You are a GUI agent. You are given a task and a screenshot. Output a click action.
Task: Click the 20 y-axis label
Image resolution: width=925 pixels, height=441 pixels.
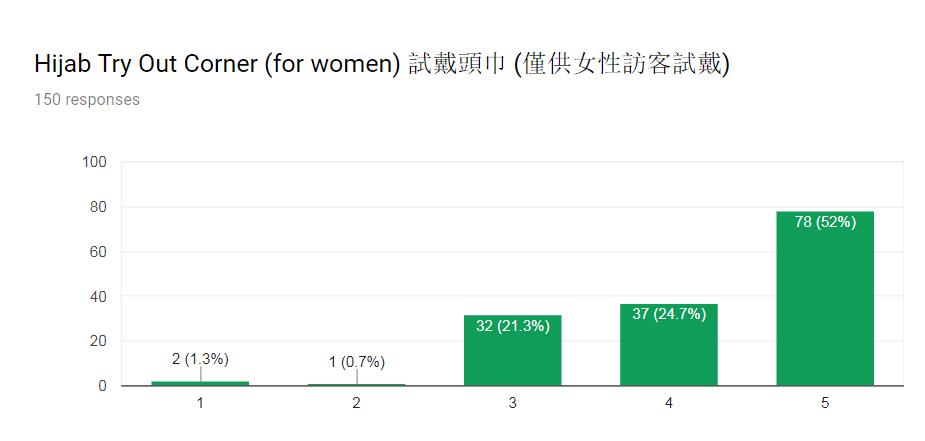(x=99, y=341)
